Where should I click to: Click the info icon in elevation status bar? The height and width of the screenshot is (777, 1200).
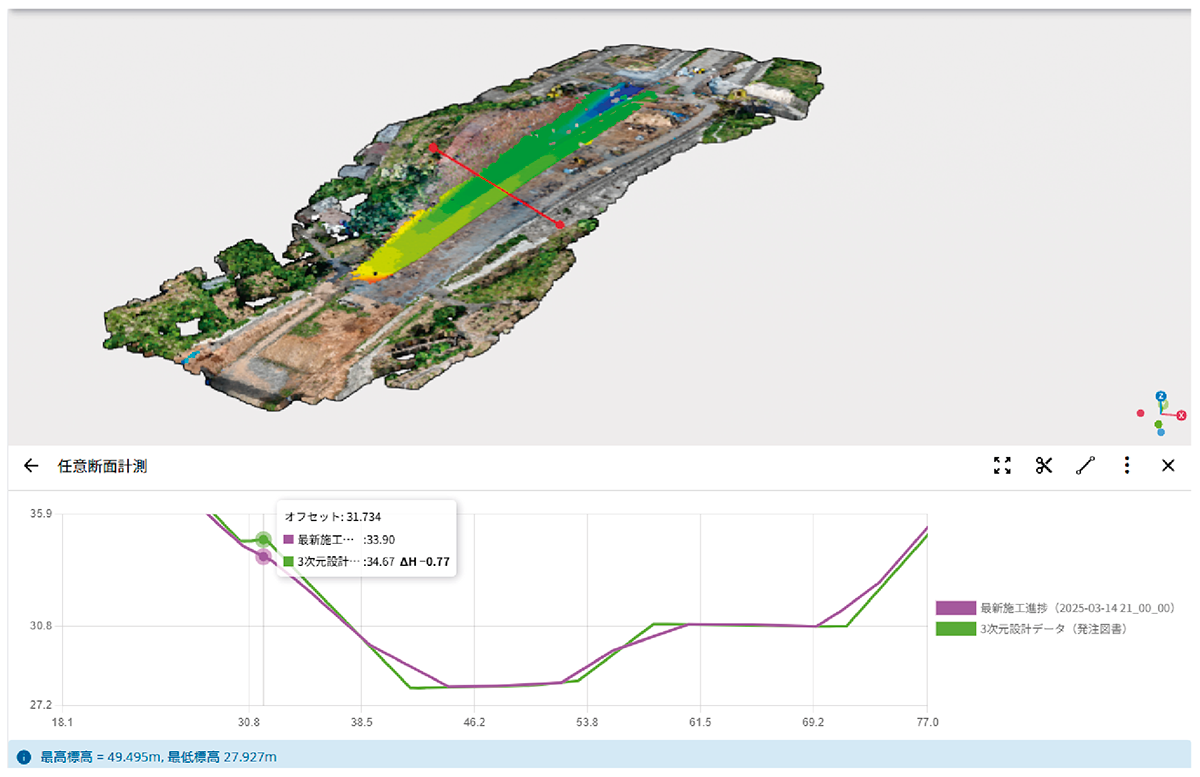point(25,758)
